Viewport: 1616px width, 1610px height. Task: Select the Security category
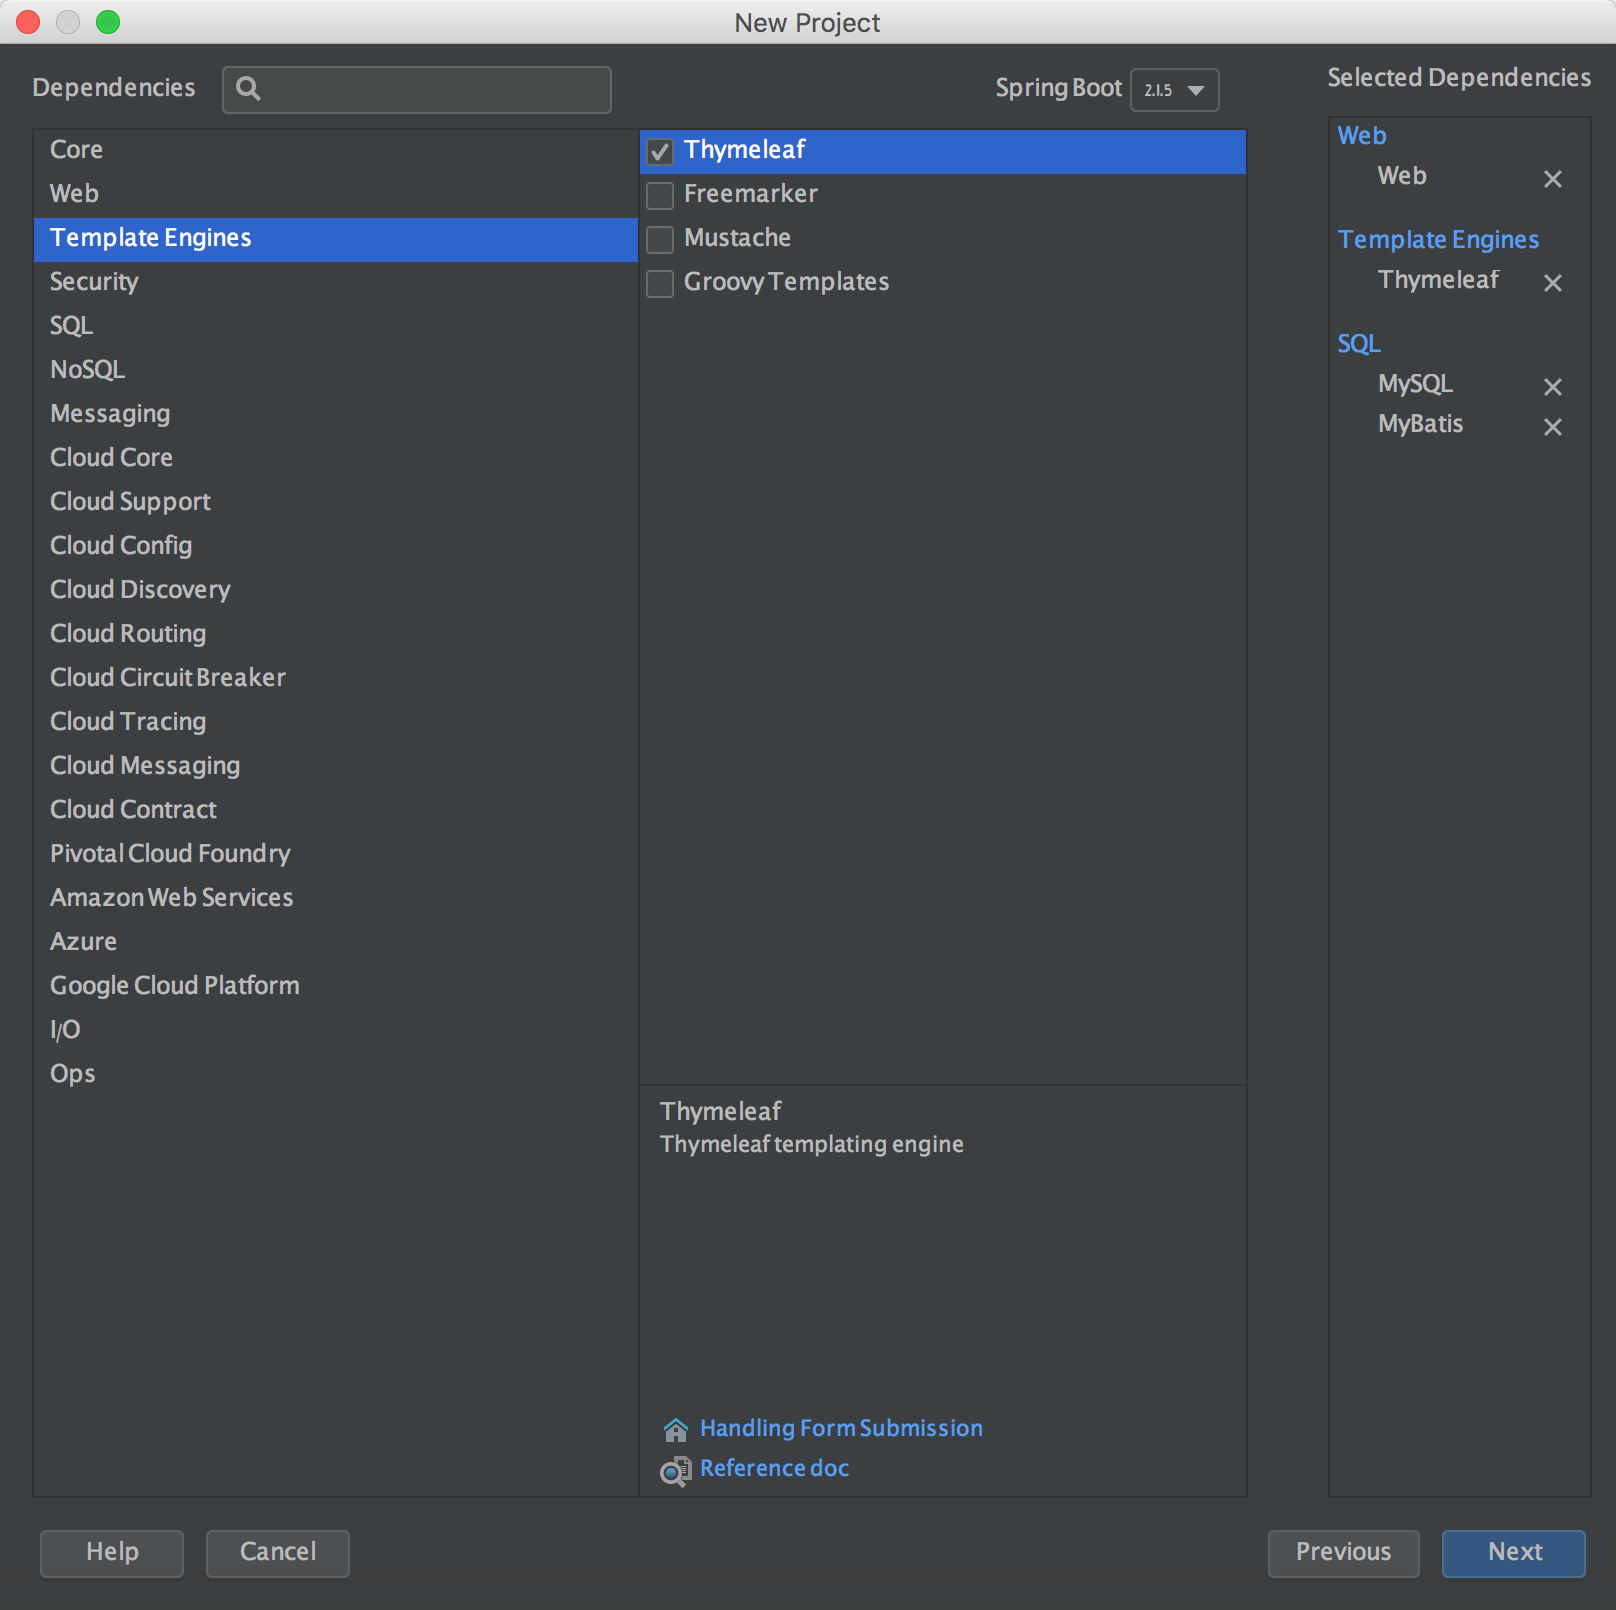pos(94,282)
